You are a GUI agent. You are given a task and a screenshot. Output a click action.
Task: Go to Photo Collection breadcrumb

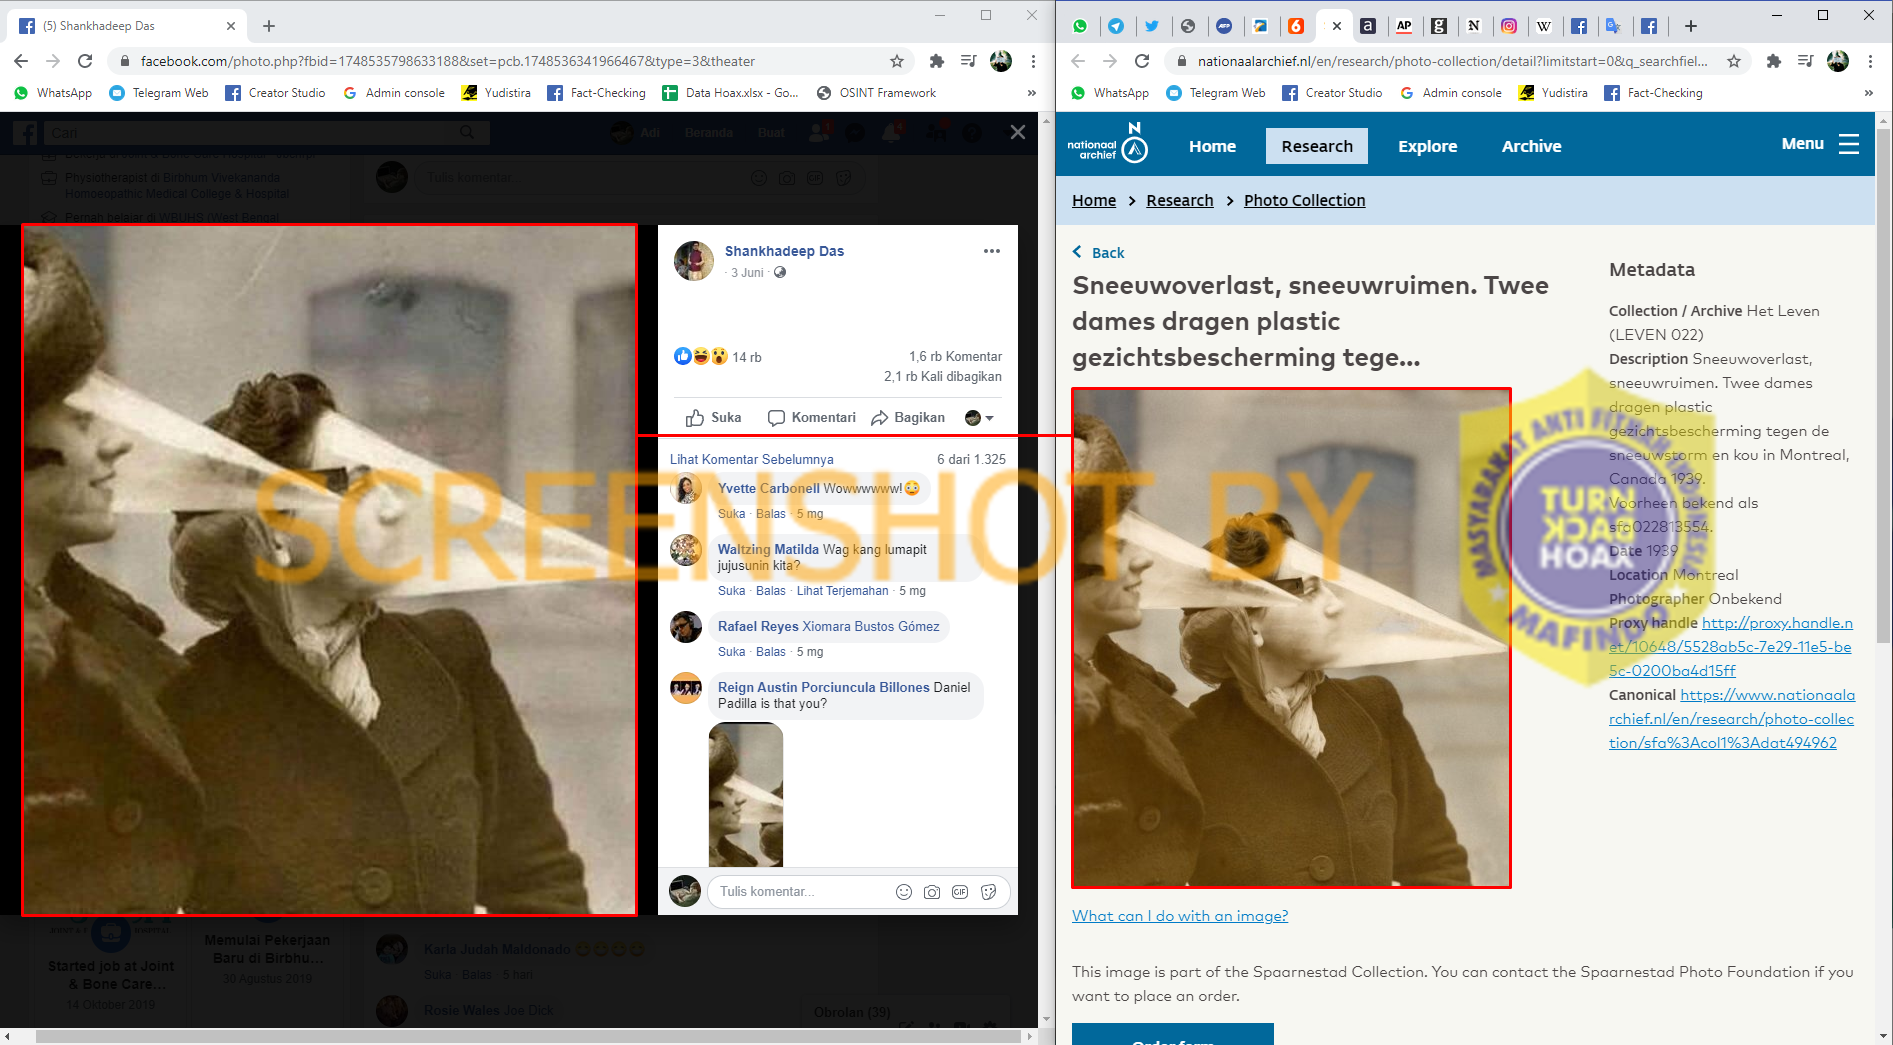pos(1304,200)
